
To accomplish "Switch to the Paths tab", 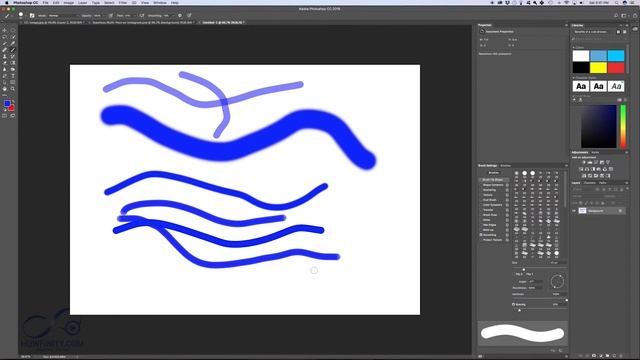I will [x=602, y=183].
